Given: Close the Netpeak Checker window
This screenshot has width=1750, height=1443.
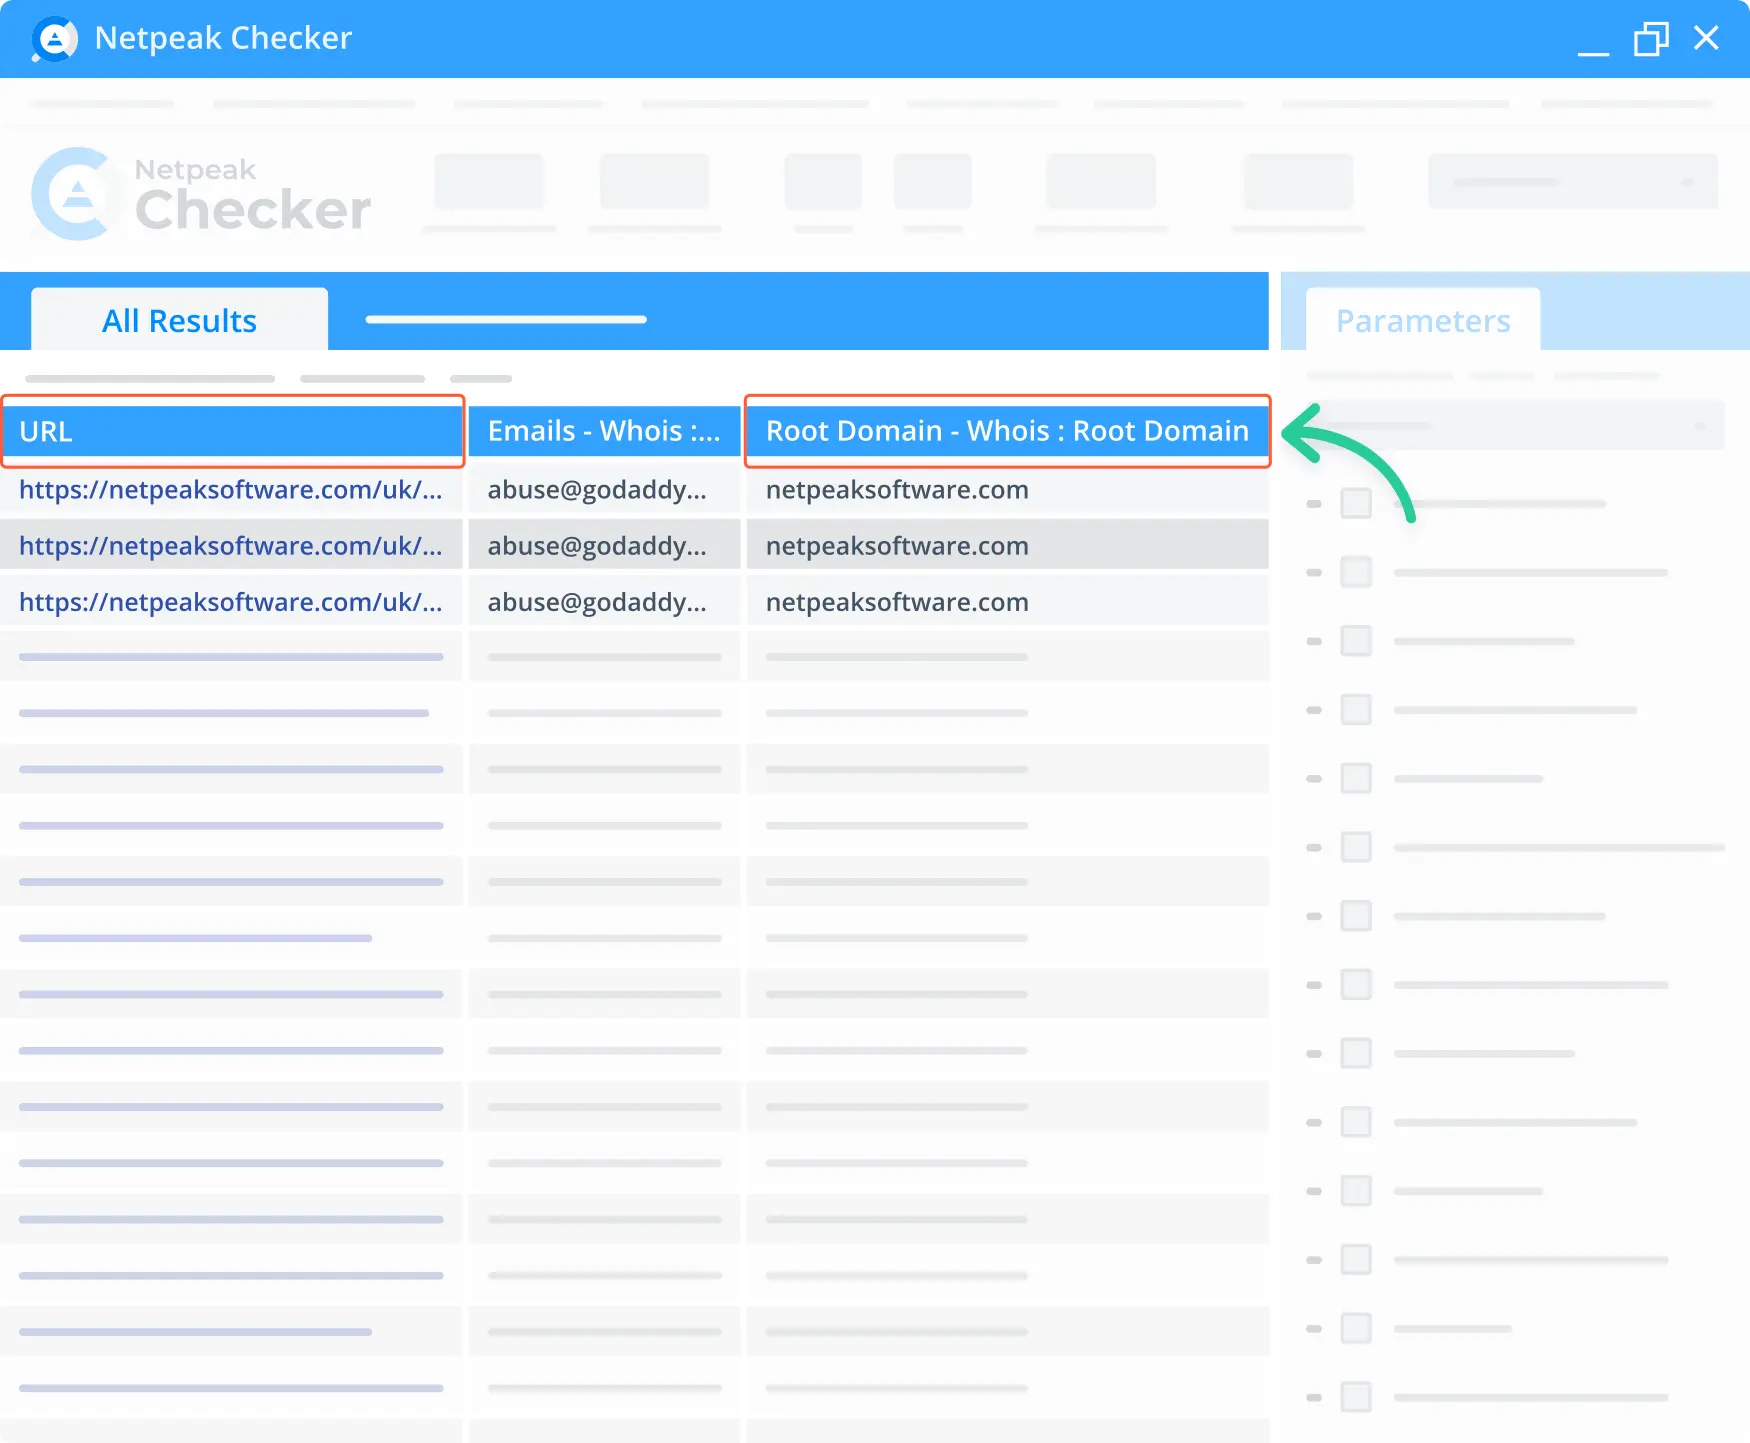Looking at the screenshot, I should [1706, 38].
